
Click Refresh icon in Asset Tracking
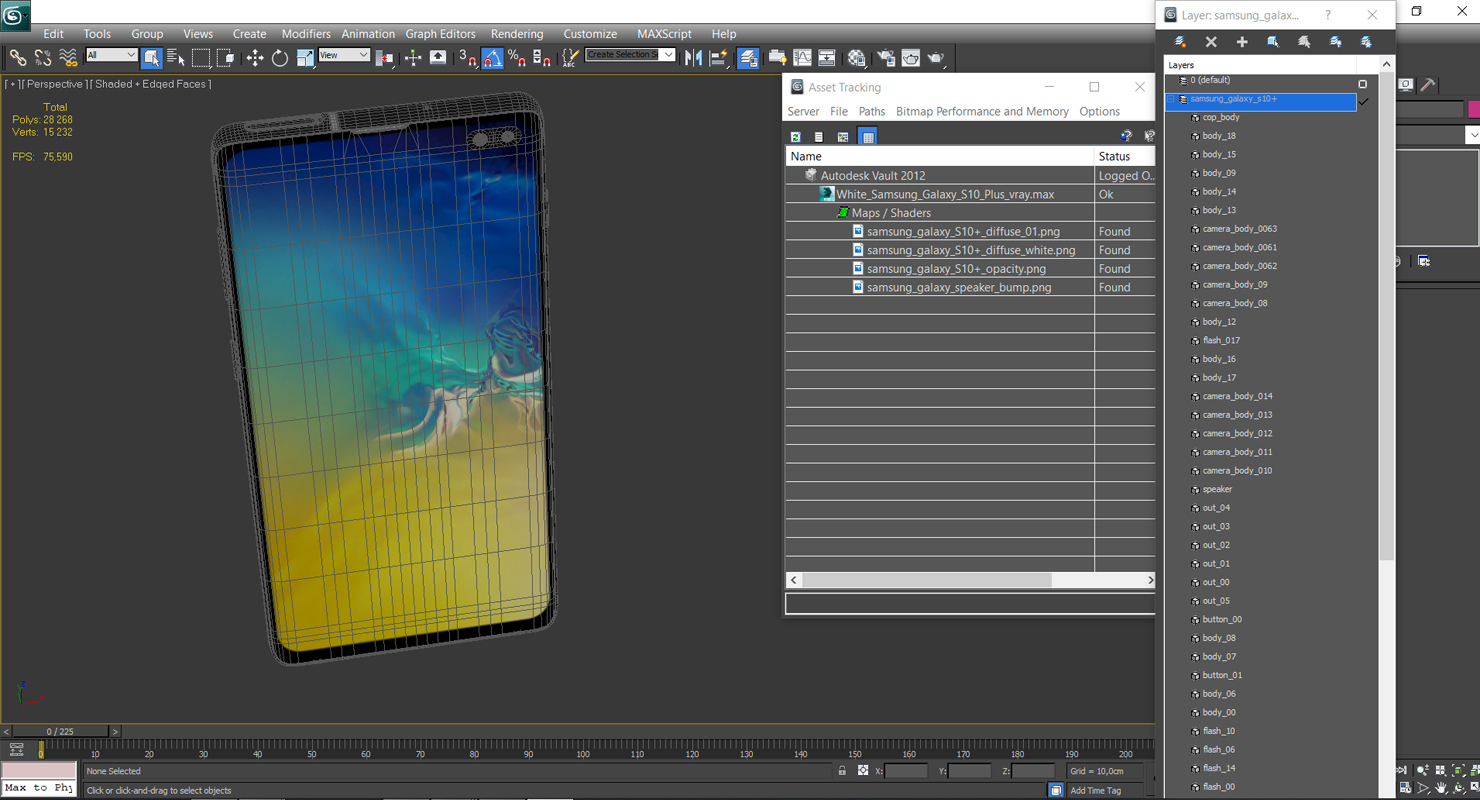[795, 136]
